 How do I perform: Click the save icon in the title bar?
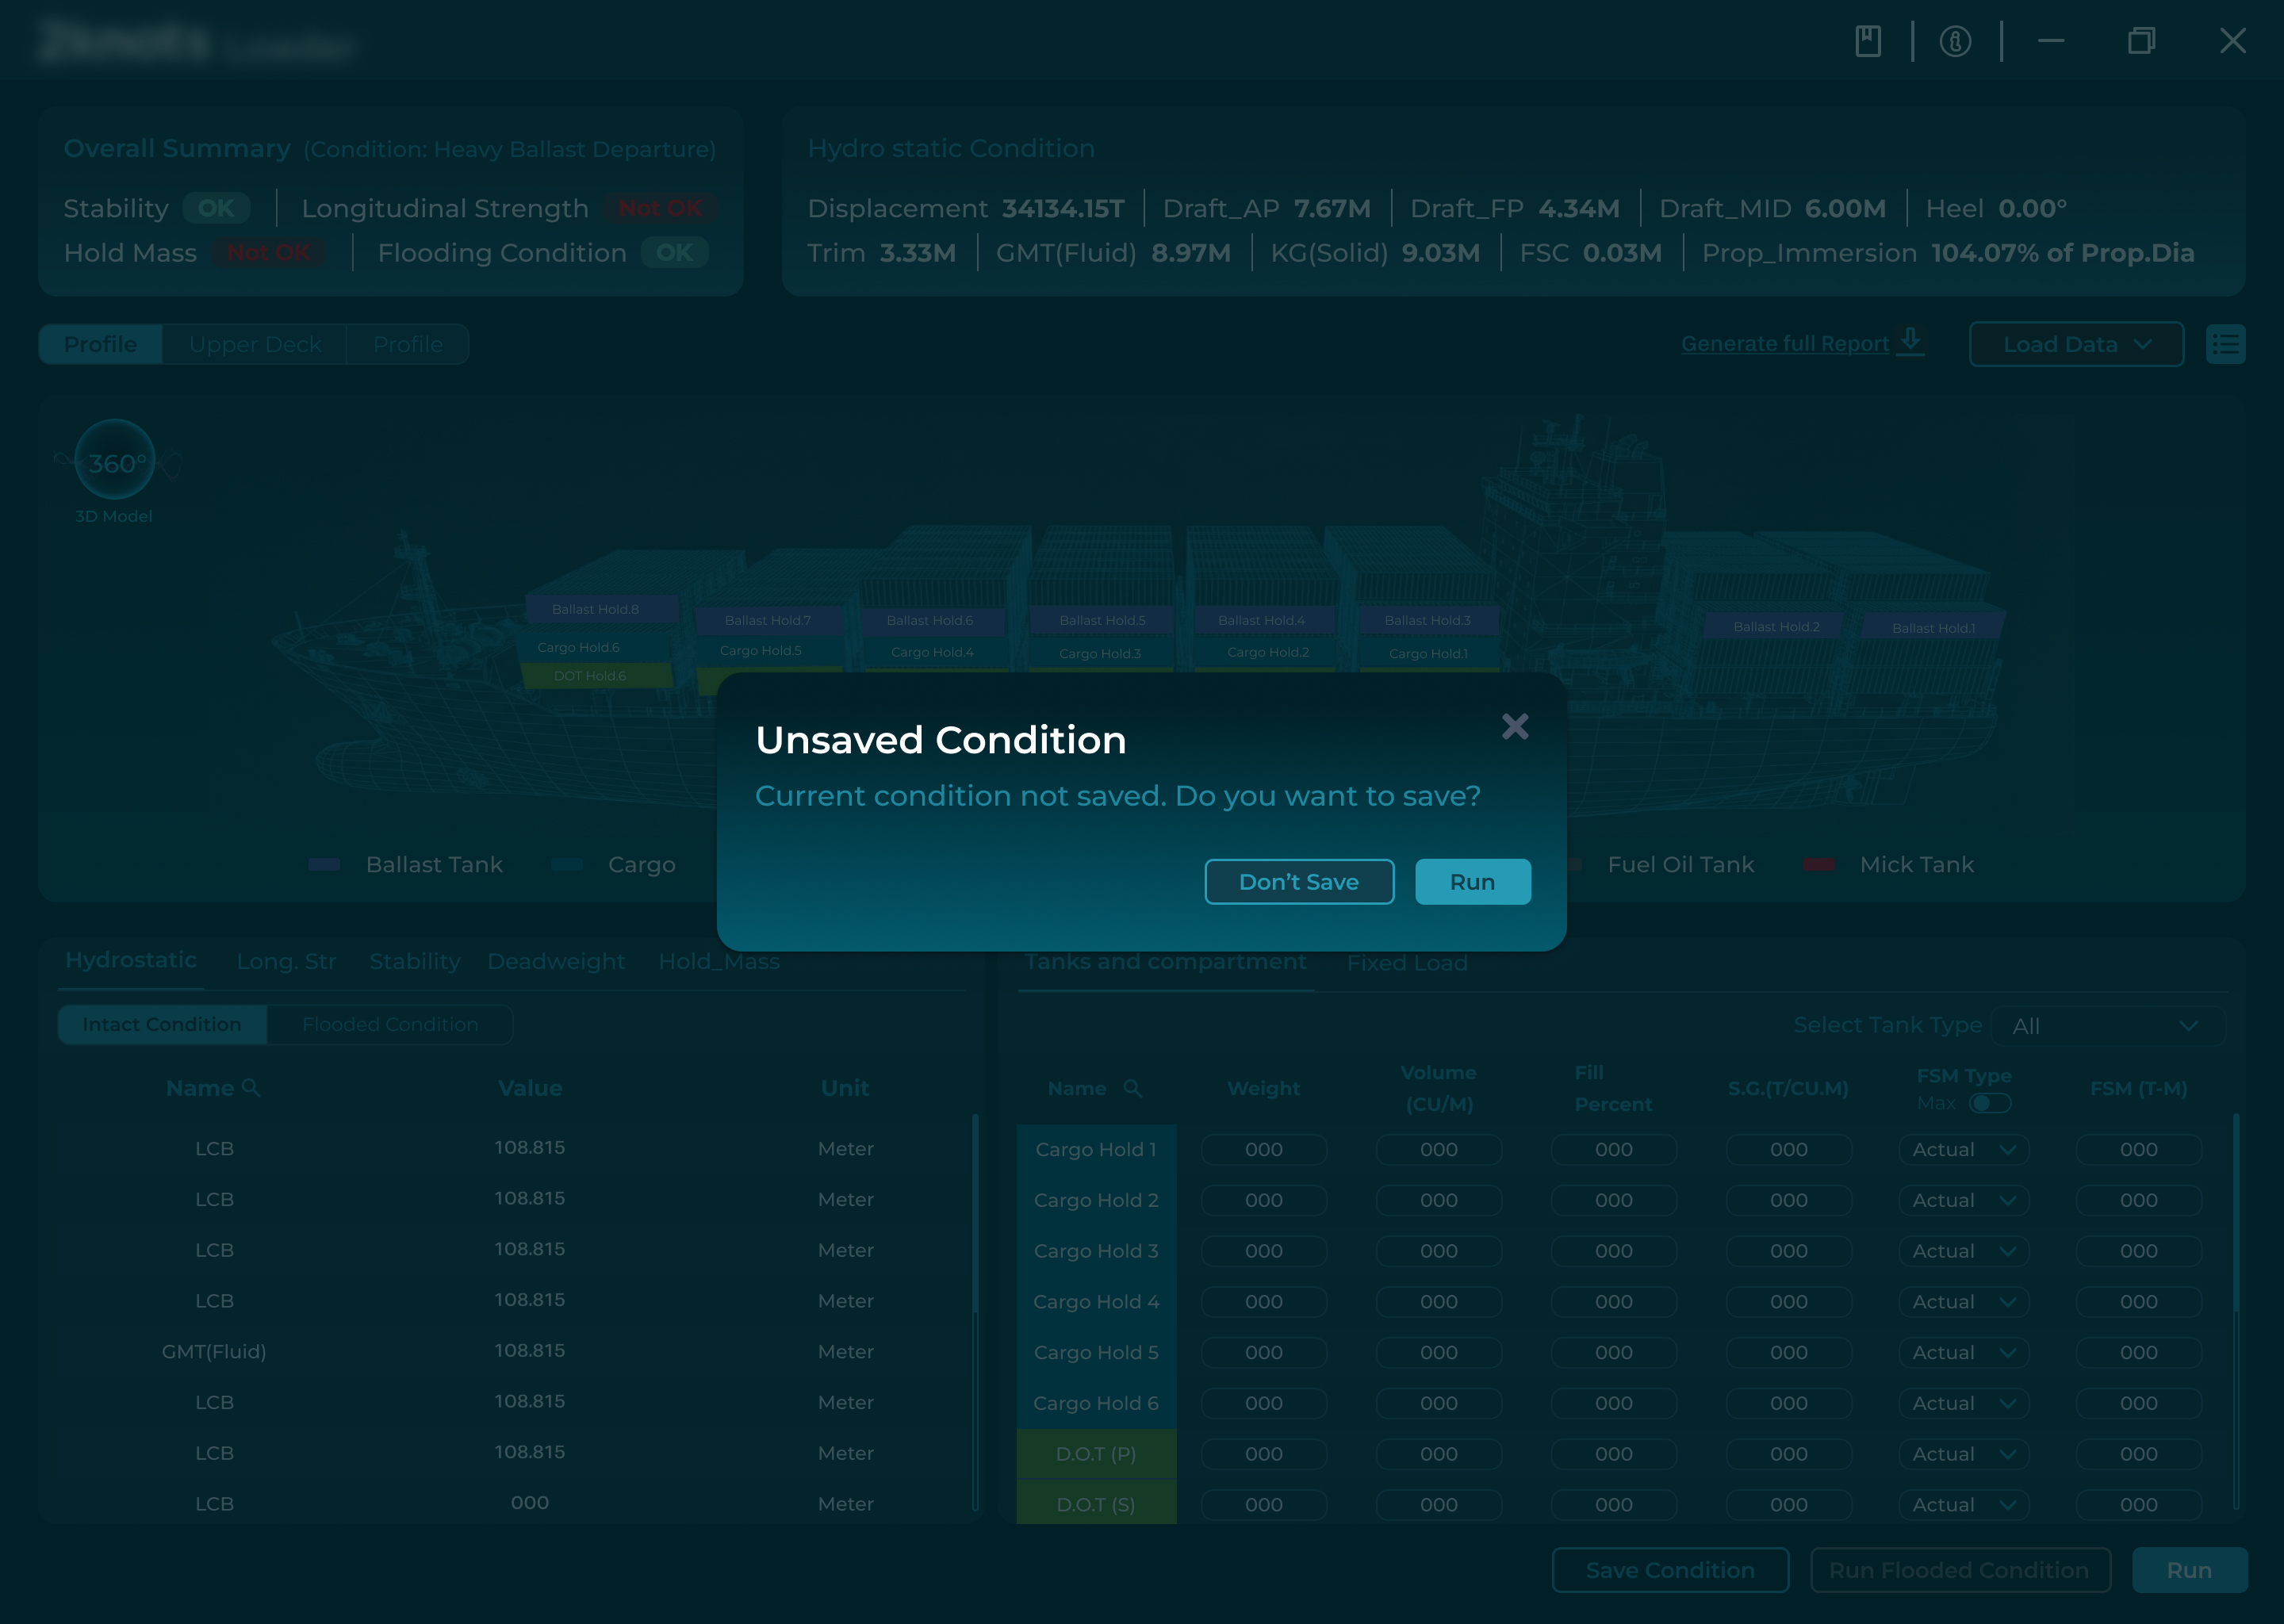click(1868, 41)
